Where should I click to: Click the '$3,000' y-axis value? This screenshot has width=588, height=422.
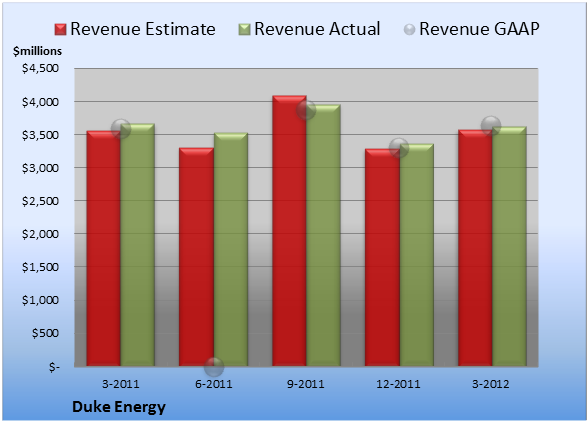pyautogui.click(x=40, y=168)
